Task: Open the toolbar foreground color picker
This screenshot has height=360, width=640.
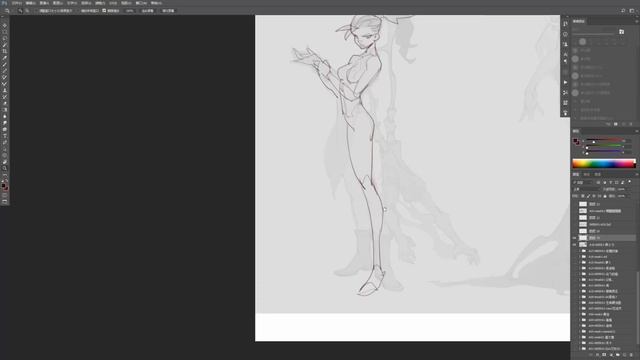Action: (x=4, y=186)
